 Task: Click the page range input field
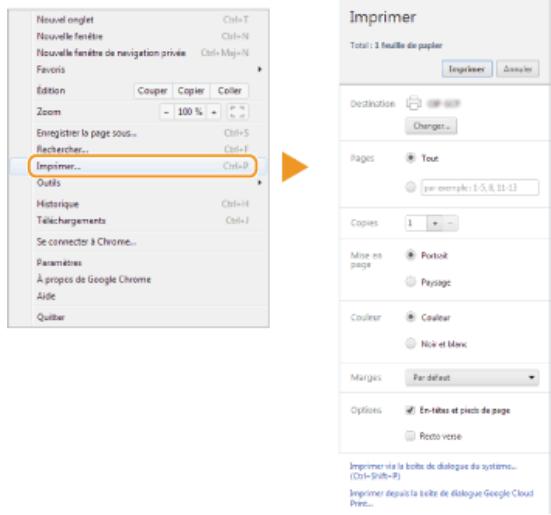click(x=480, y=188)
